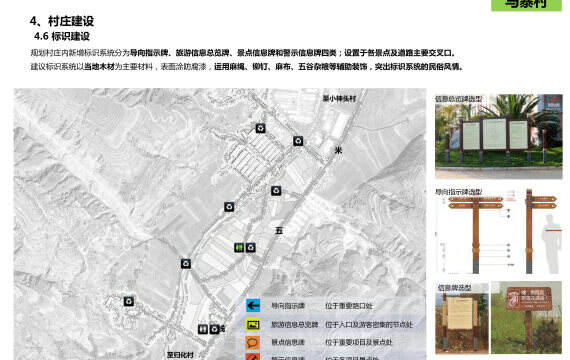
Task: Open the brown warning sign photo on grass
Action: (x=526, y=317)
